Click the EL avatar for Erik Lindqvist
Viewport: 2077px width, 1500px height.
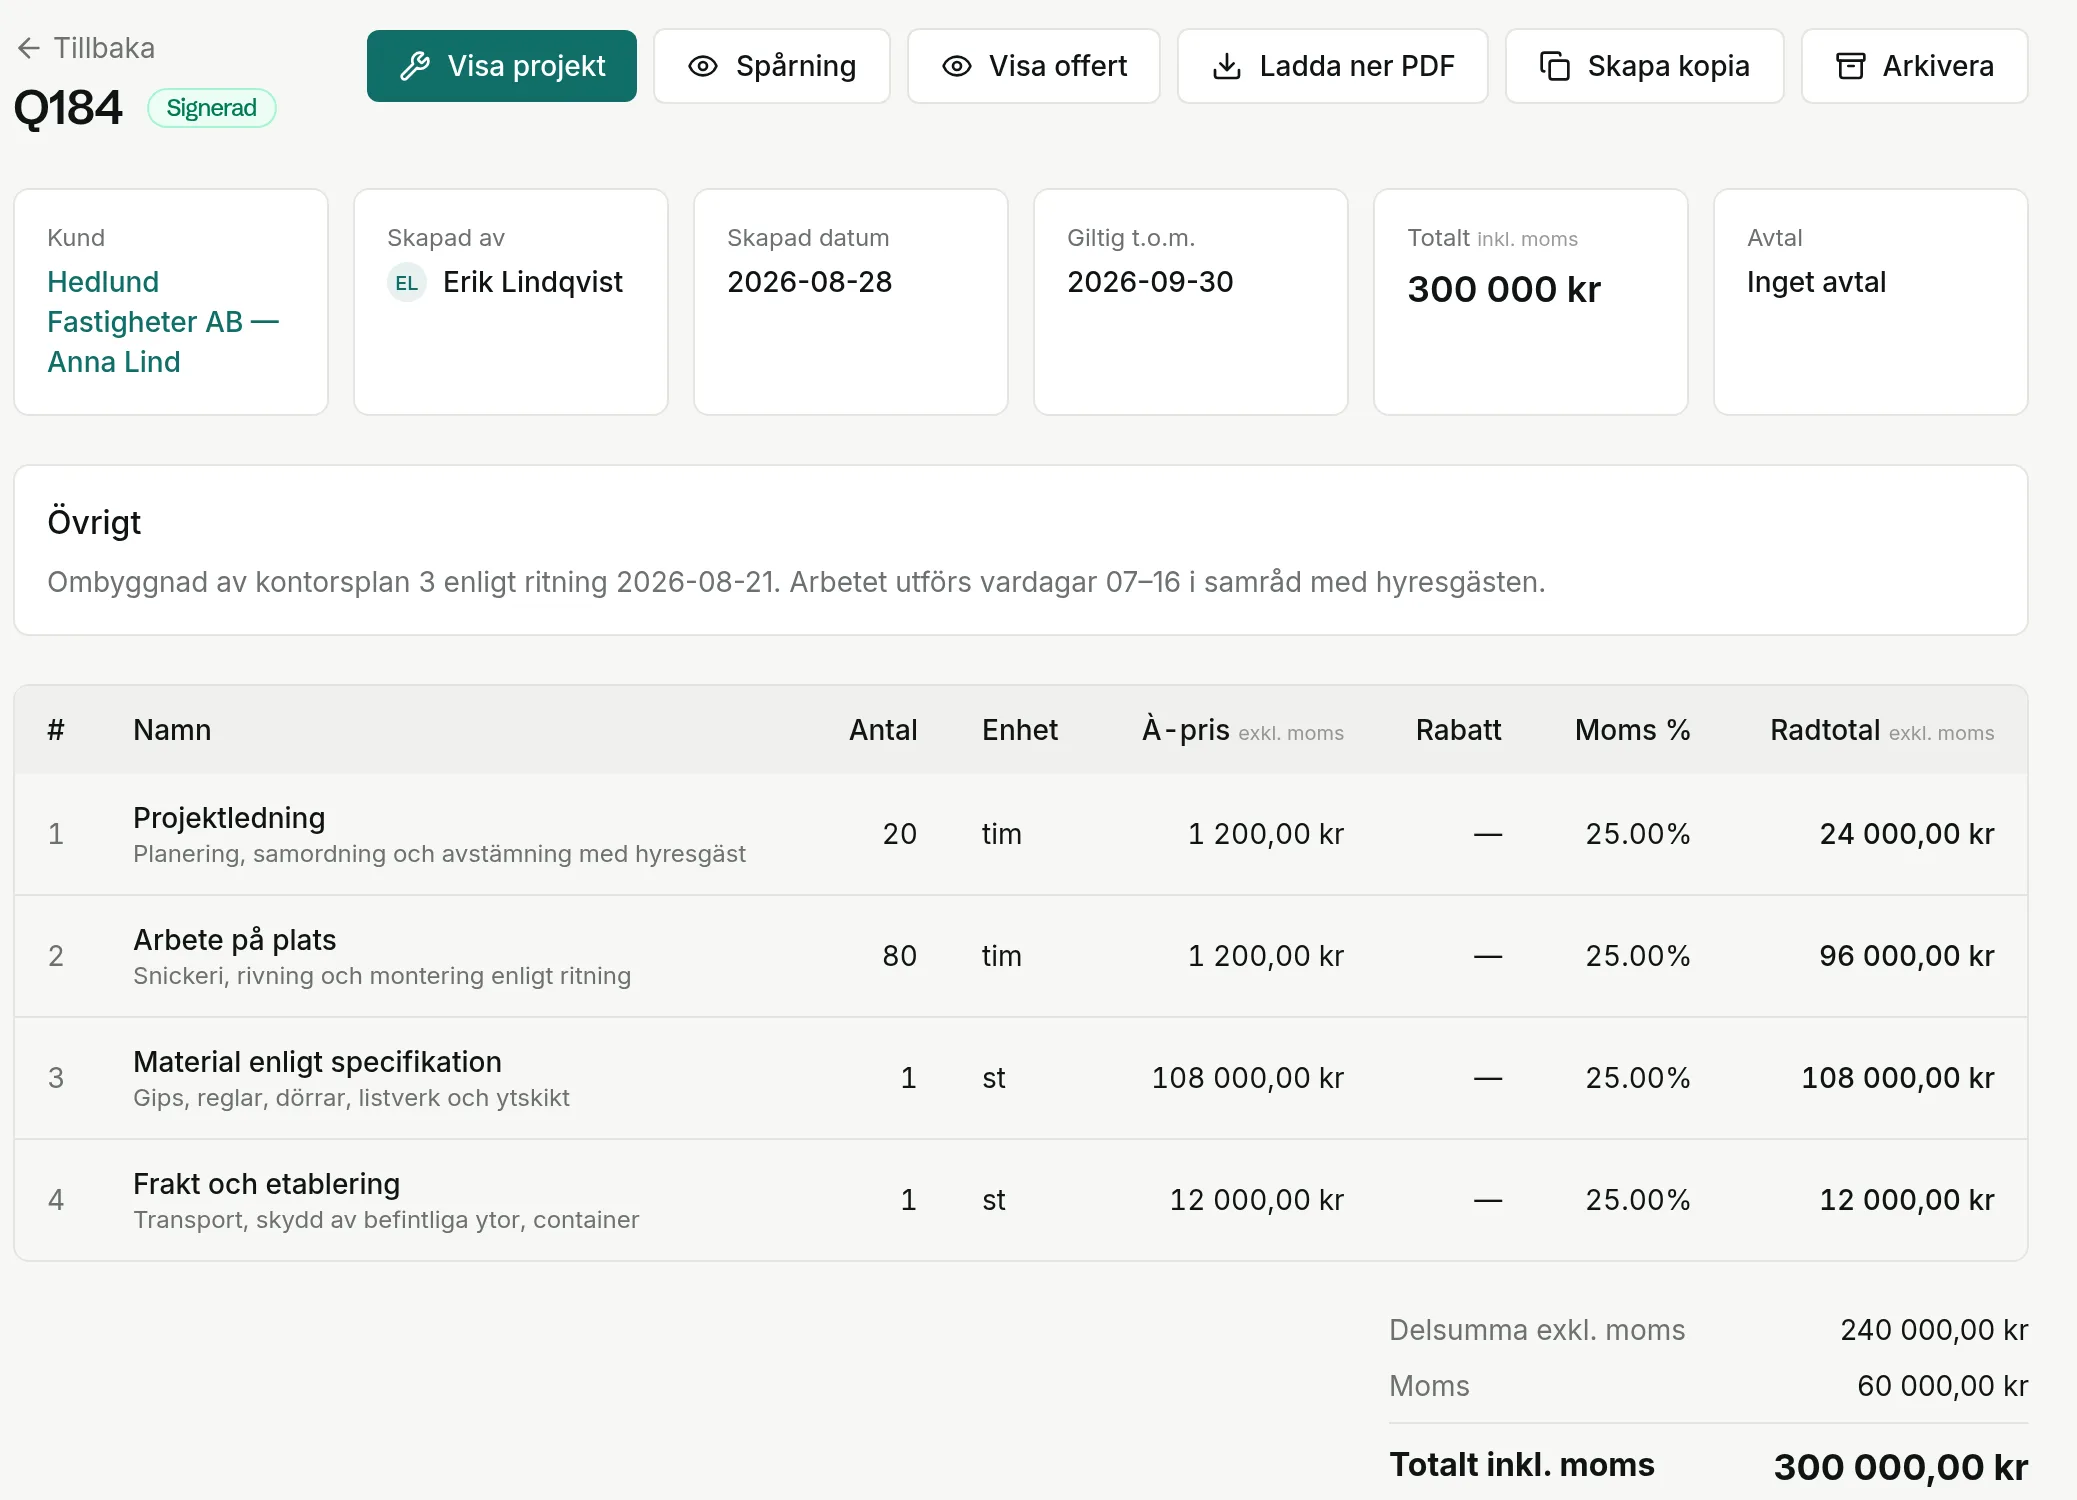pyautogui.click(x=407, y=283)
